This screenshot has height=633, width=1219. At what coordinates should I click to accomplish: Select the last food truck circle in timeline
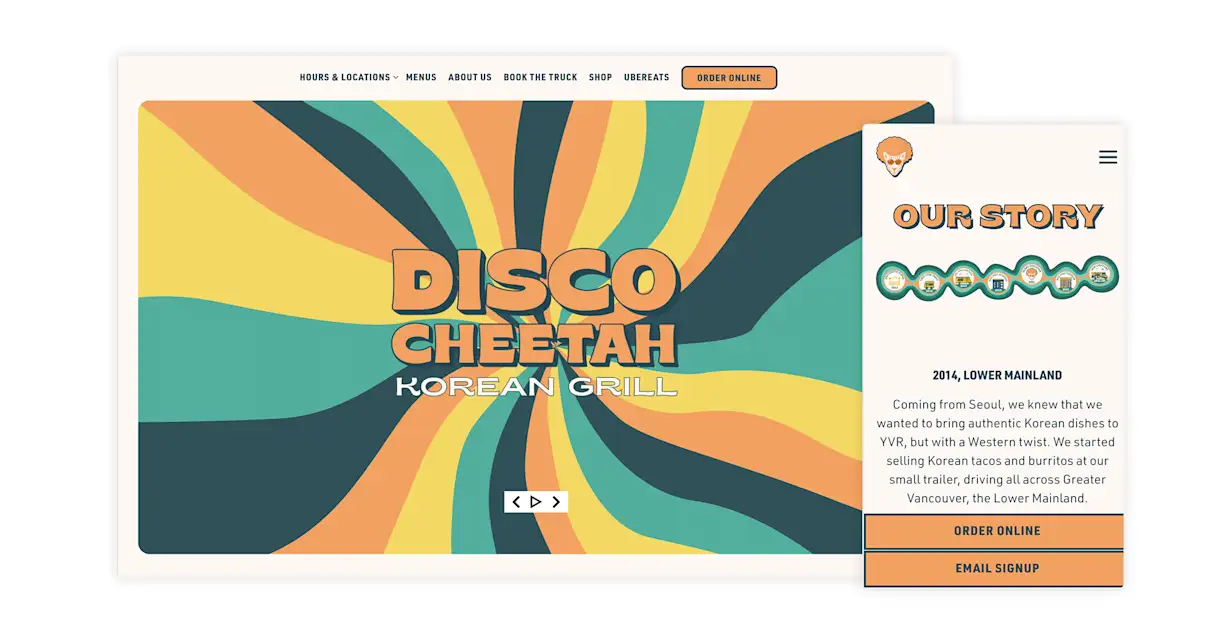pyautogui.click(x=1100, y=275)
